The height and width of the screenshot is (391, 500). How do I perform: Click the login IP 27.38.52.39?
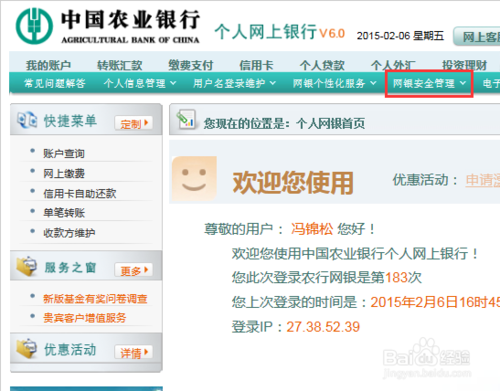coord(323,327)
